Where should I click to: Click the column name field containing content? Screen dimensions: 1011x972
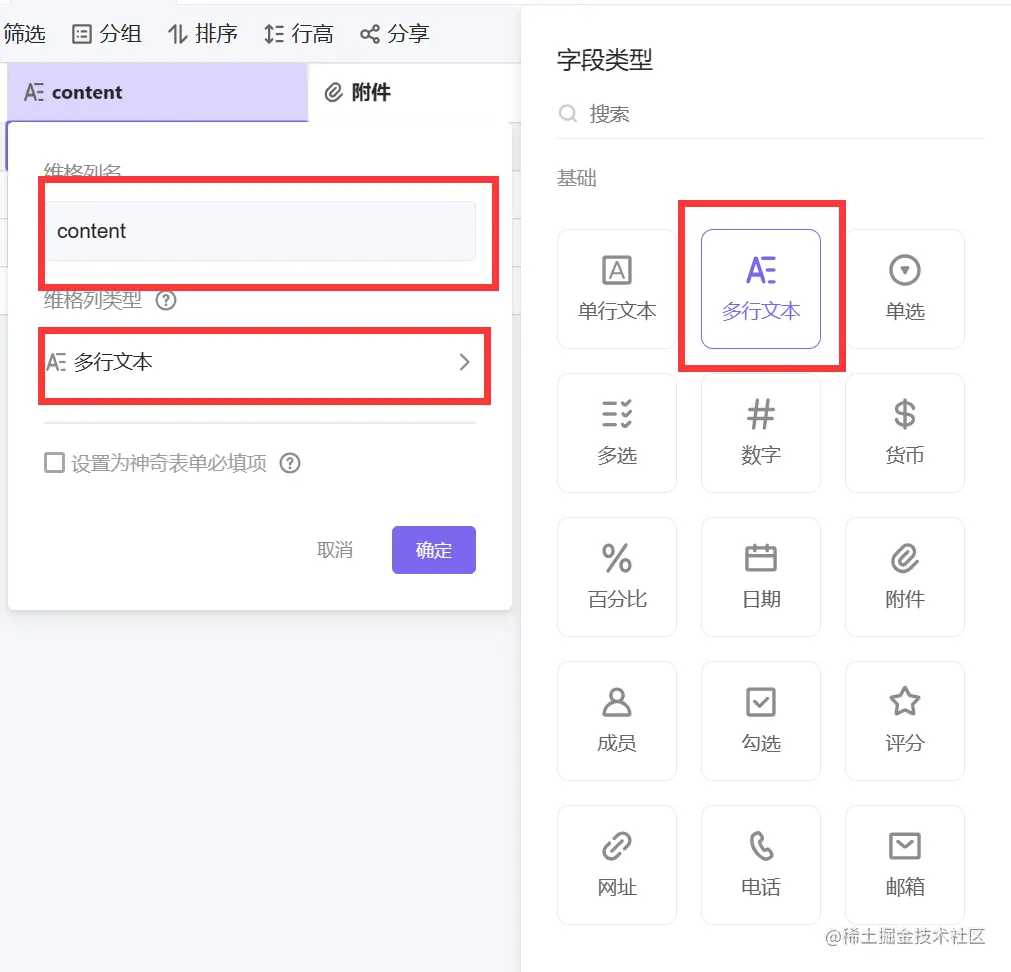point(260,231)
